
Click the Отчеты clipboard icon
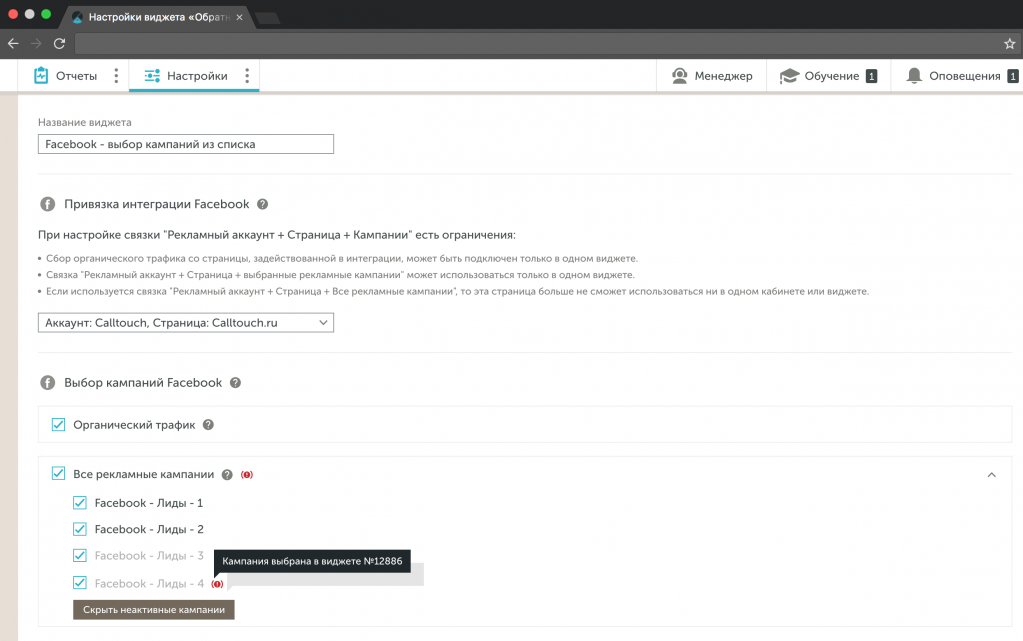(41, 76)
